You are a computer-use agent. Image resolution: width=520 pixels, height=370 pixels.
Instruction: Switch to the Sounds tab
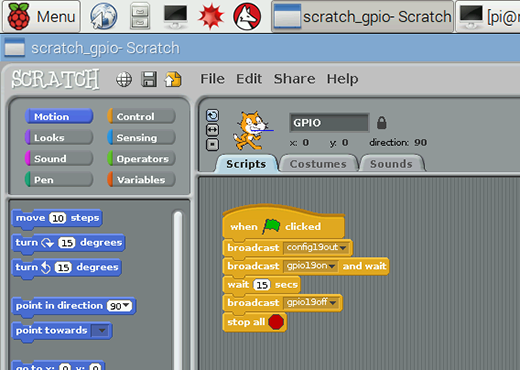tap(391, 164)
